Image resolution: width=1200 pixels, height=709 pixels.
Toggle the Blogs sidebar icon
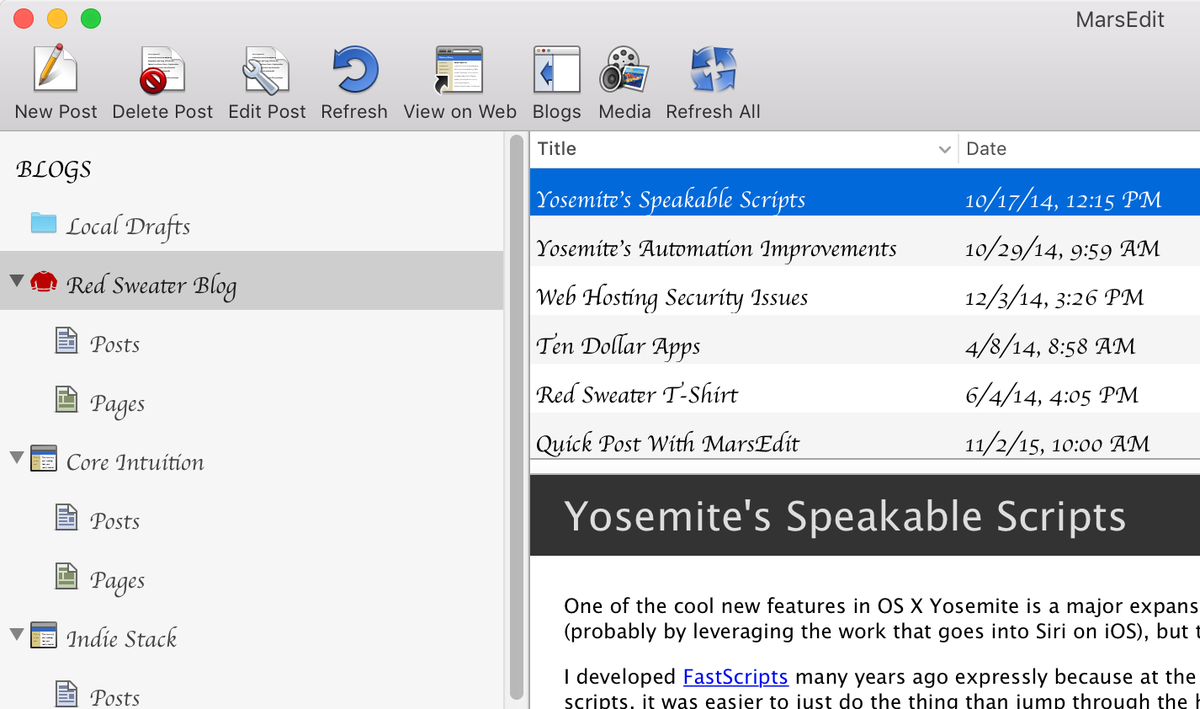tap(556, 69)
